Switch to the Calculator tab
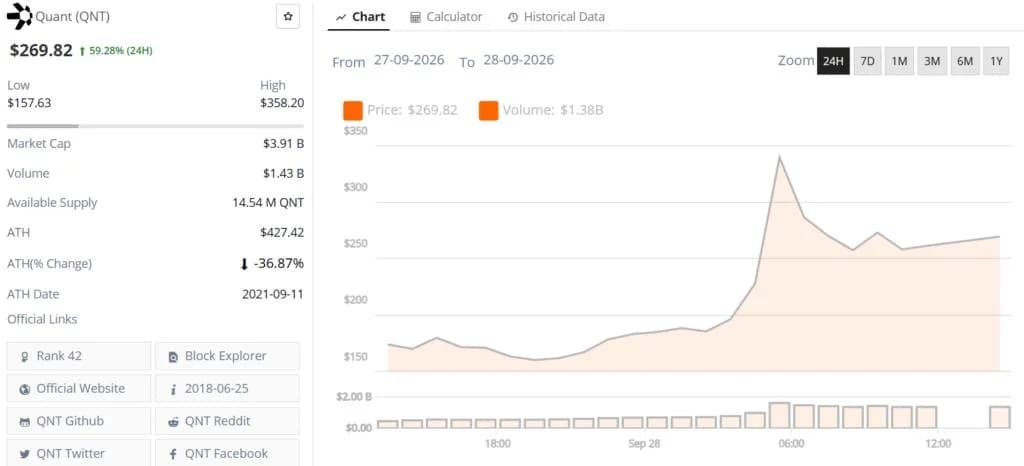Image resolution: width=1024 pixels, height=466 pixels. pyautogui.click(x=446, y=17)
